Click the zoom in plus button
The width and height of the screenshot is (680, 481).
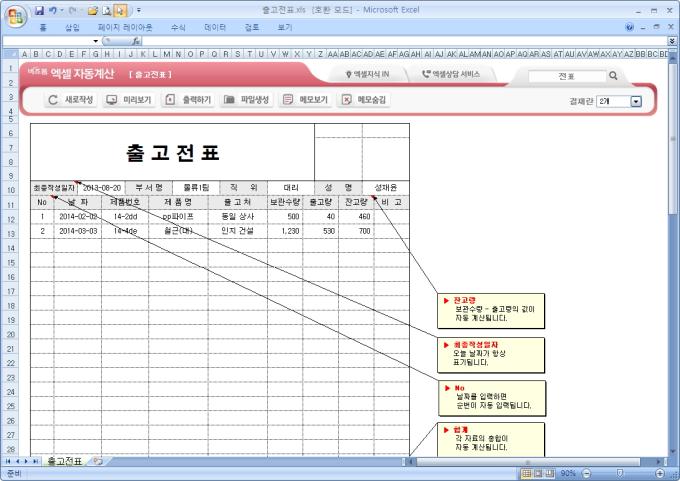[660, 473]
